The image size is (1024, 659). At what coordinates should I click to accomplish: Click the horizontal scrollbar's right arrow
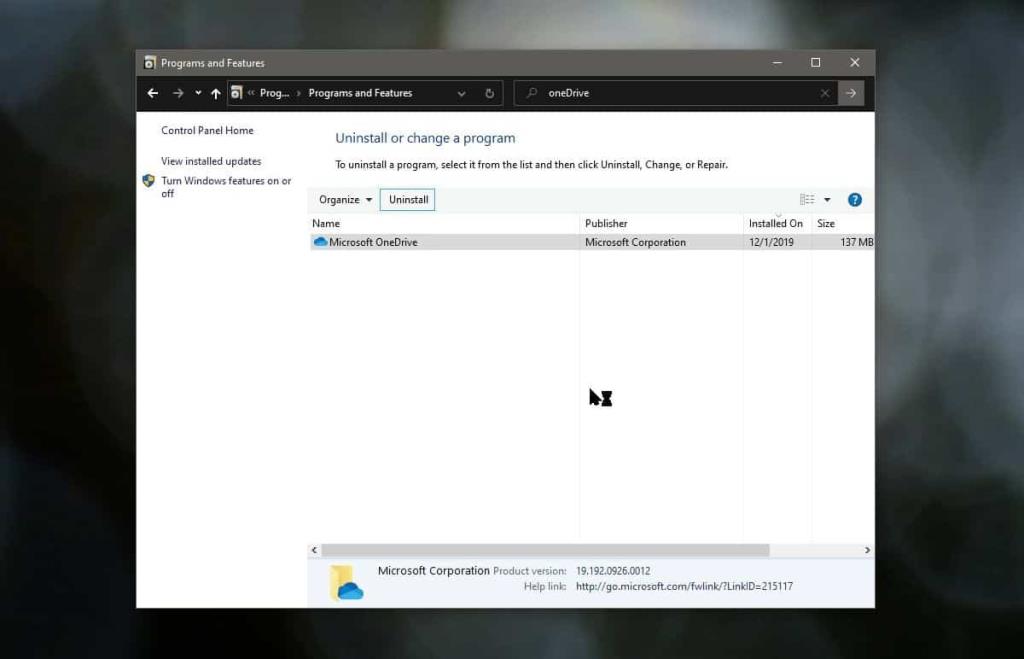tap(868, 550)
